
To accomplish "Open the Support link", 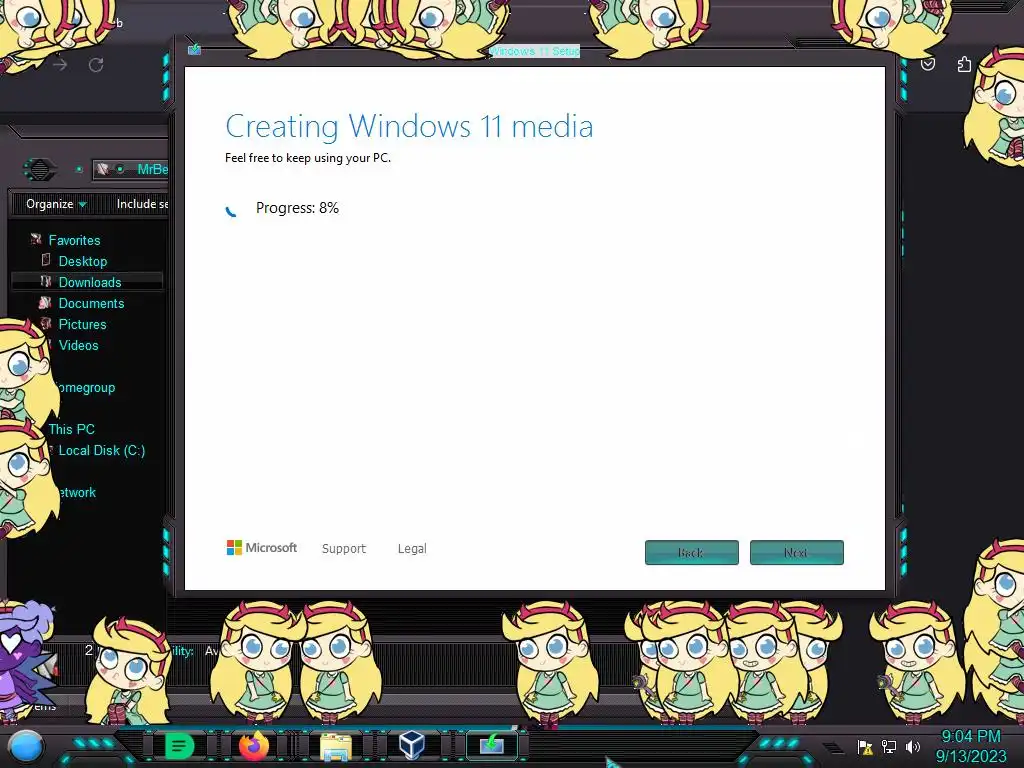I will pyautogui.click(x=344, y=549).
